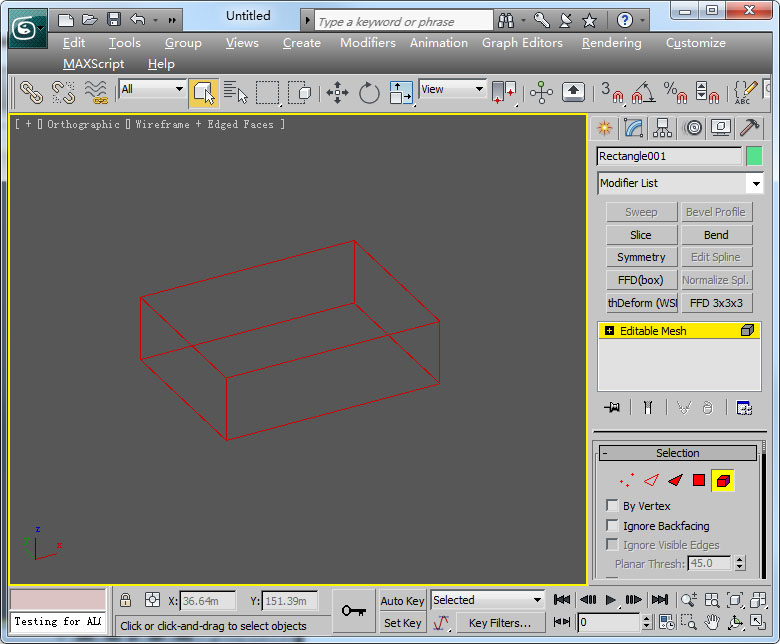Click Keyboard Shortcut Override toggle icon
The height and width of the screenshot is (644, 780).
573,92
